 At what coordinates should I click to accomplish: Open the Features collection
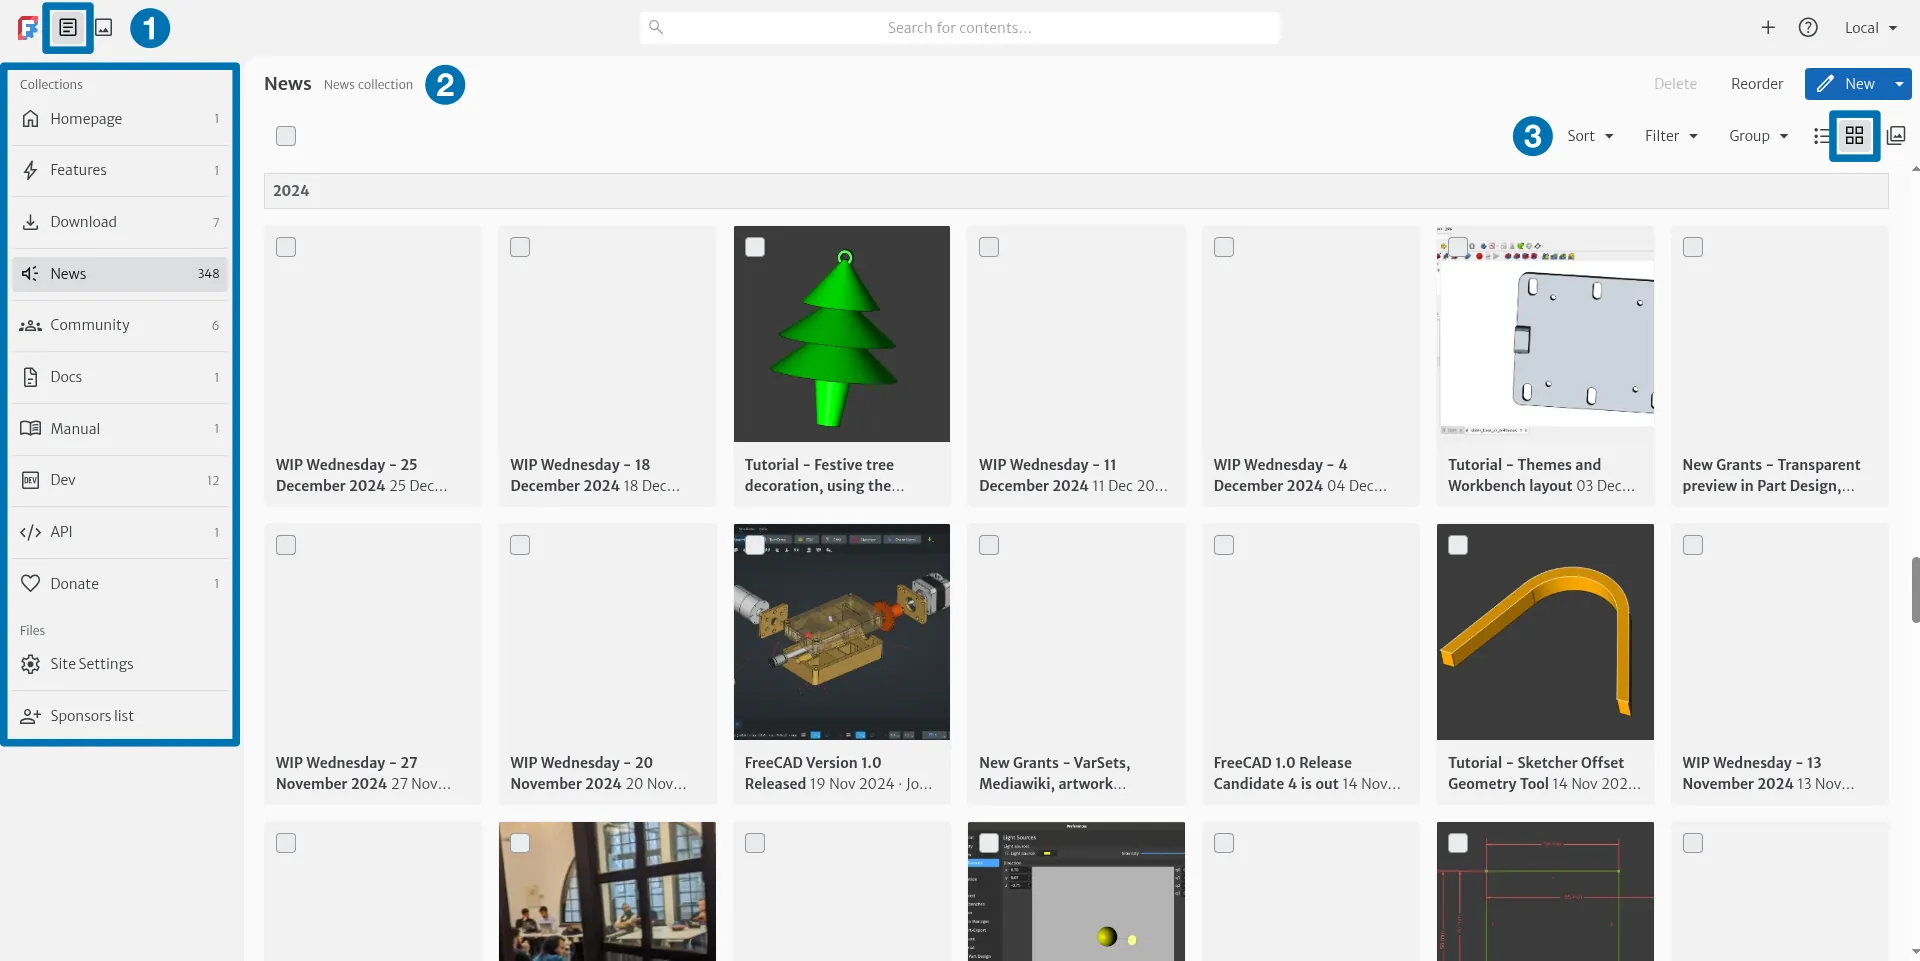point(120,170)
